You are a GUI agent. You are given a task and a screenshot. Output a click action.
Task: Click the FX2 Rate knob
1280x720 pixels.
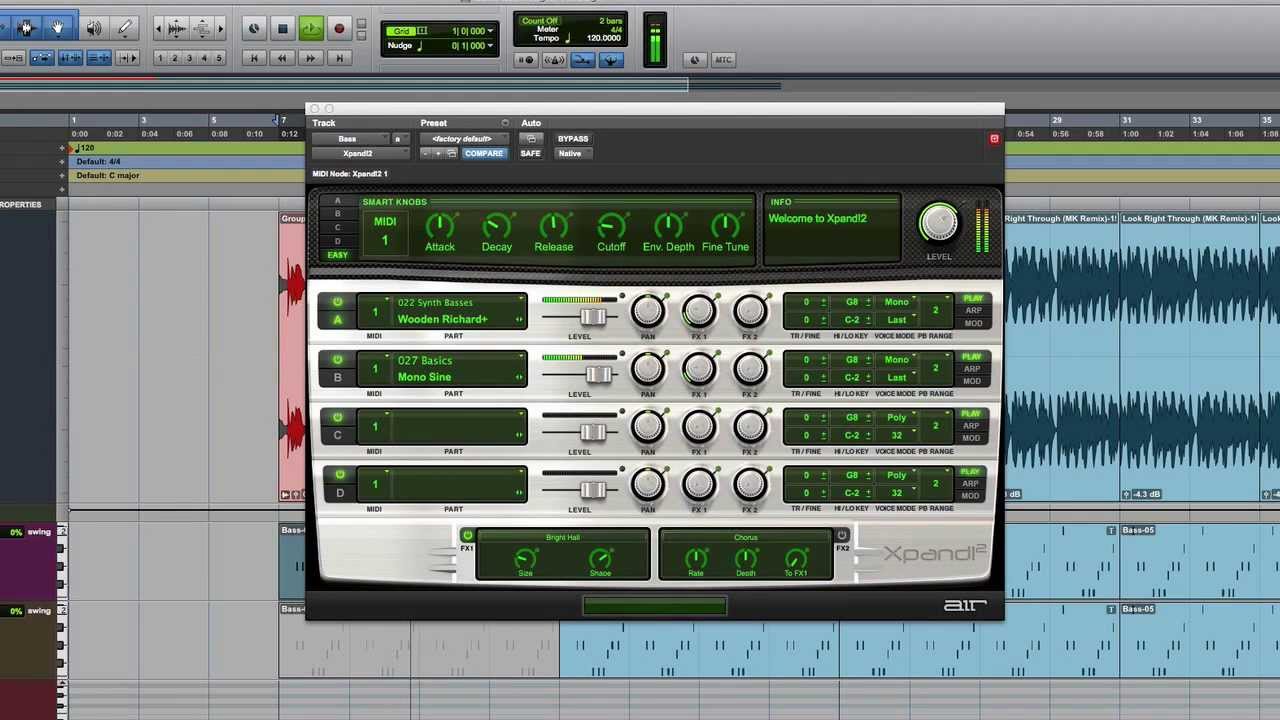coord(695,557)
